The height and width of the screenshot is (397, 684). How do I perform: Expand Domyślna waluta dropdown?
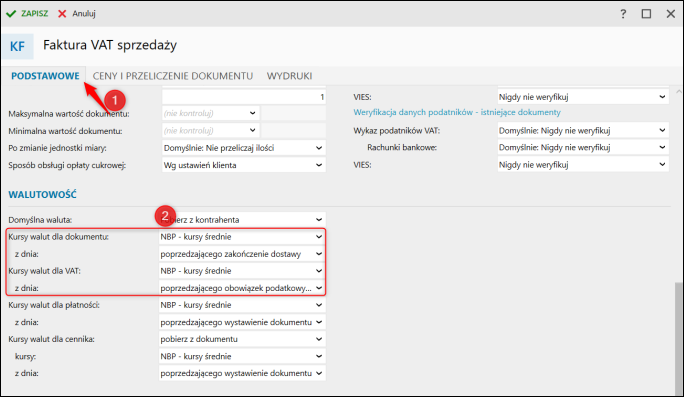[243, 219]
